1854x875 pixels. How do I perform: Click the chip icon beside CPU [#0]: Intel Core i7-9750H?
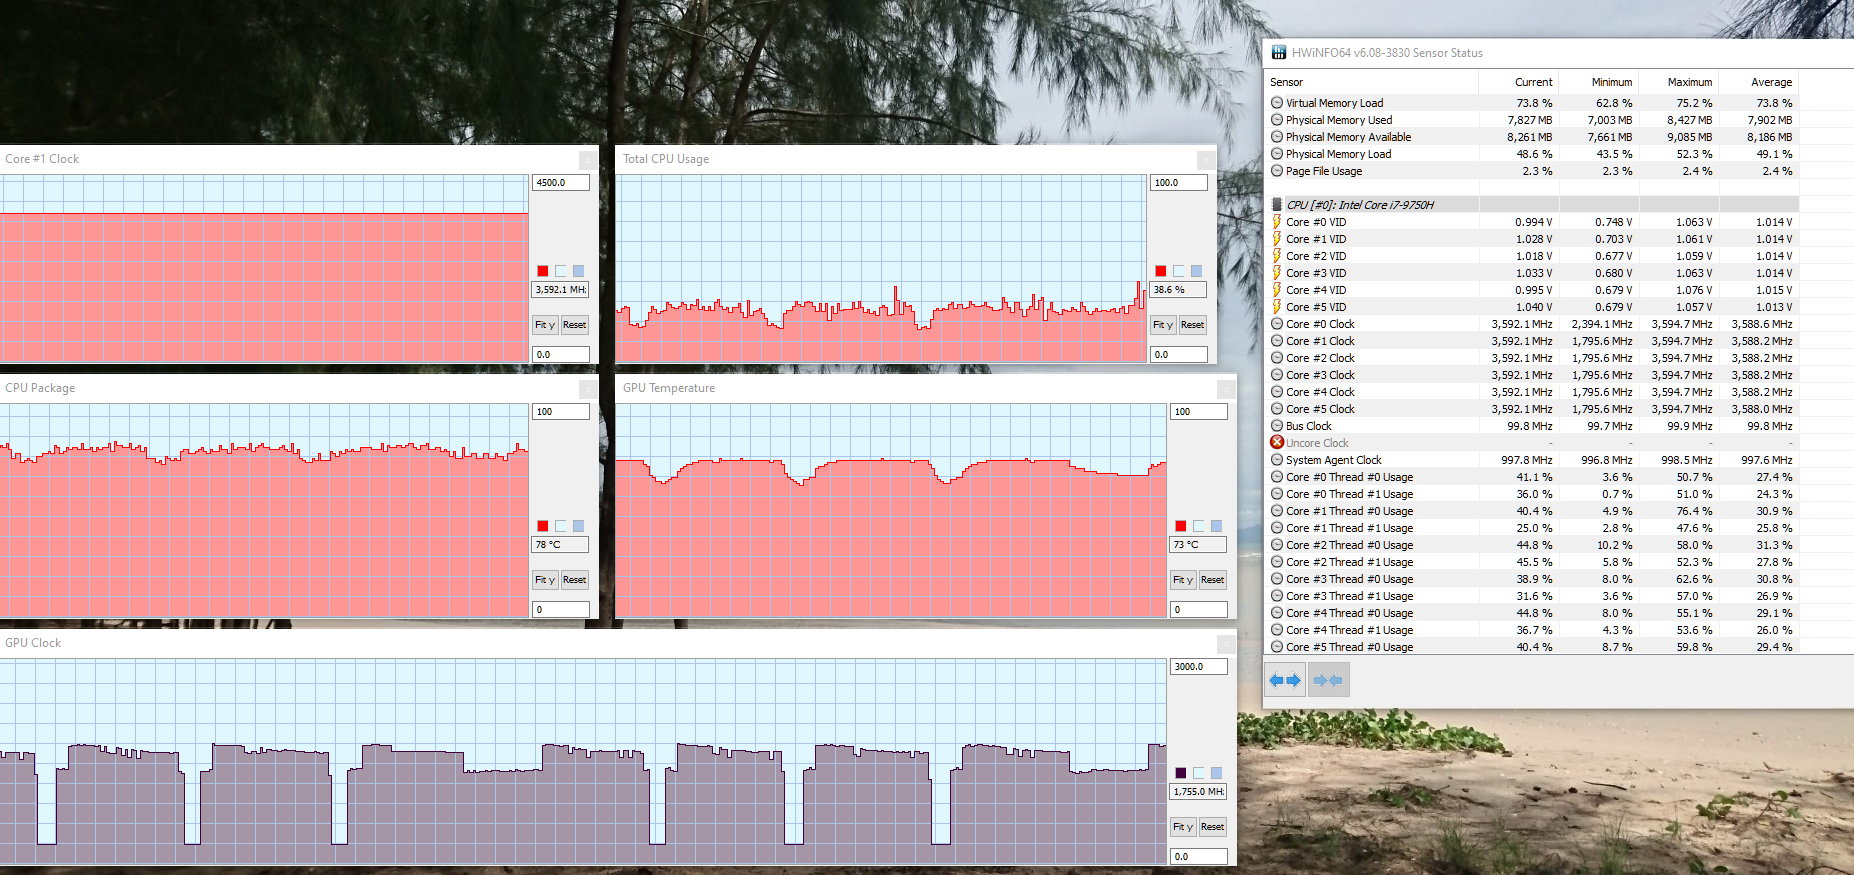pos(1277,205)
